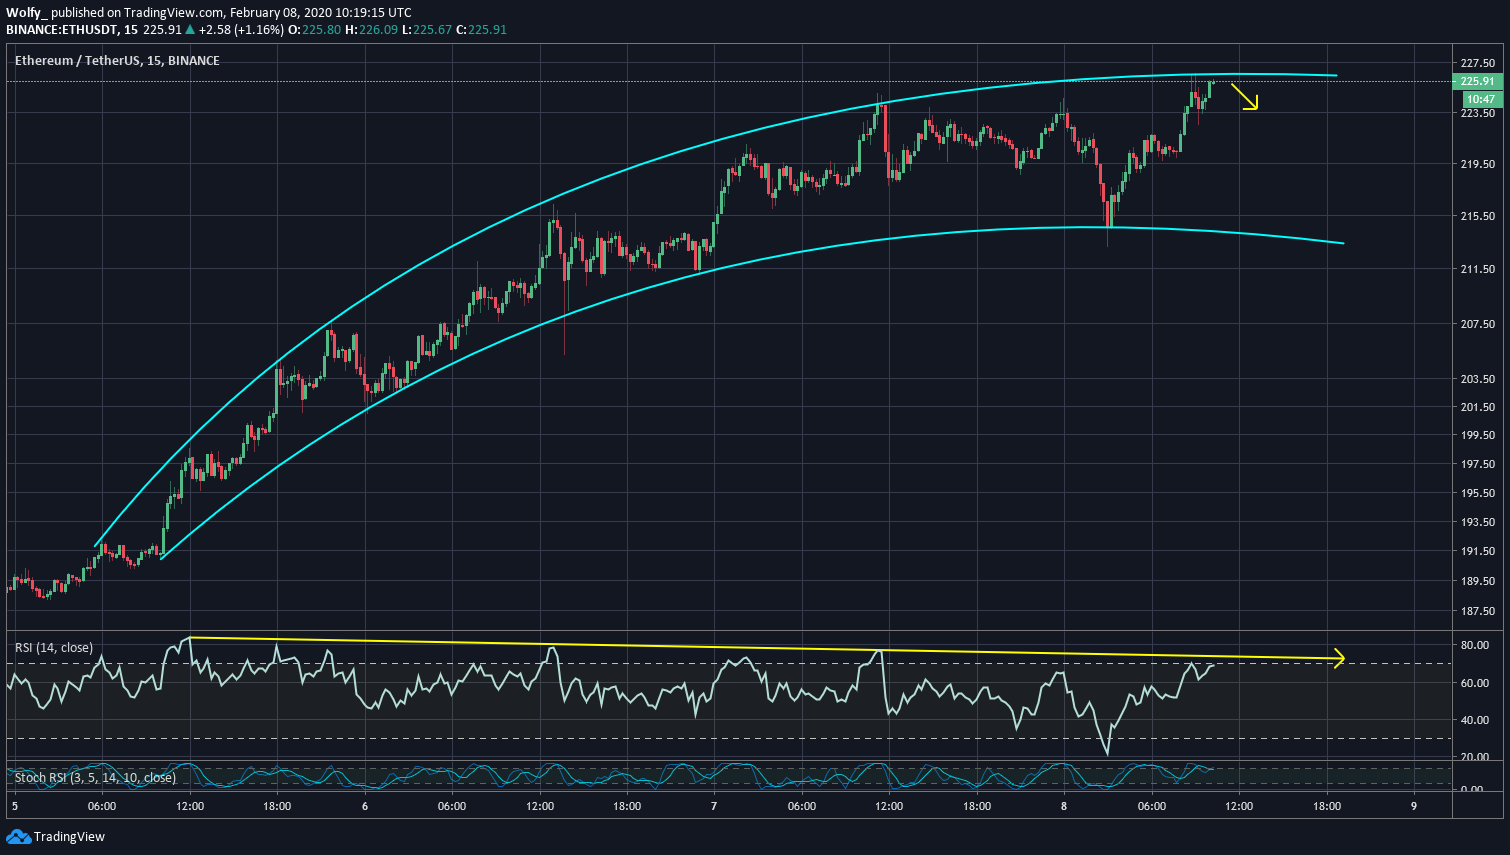The image size is (1510, 855).
Task: Click the day '6' marker on the time axis
Action: point(365,806)
